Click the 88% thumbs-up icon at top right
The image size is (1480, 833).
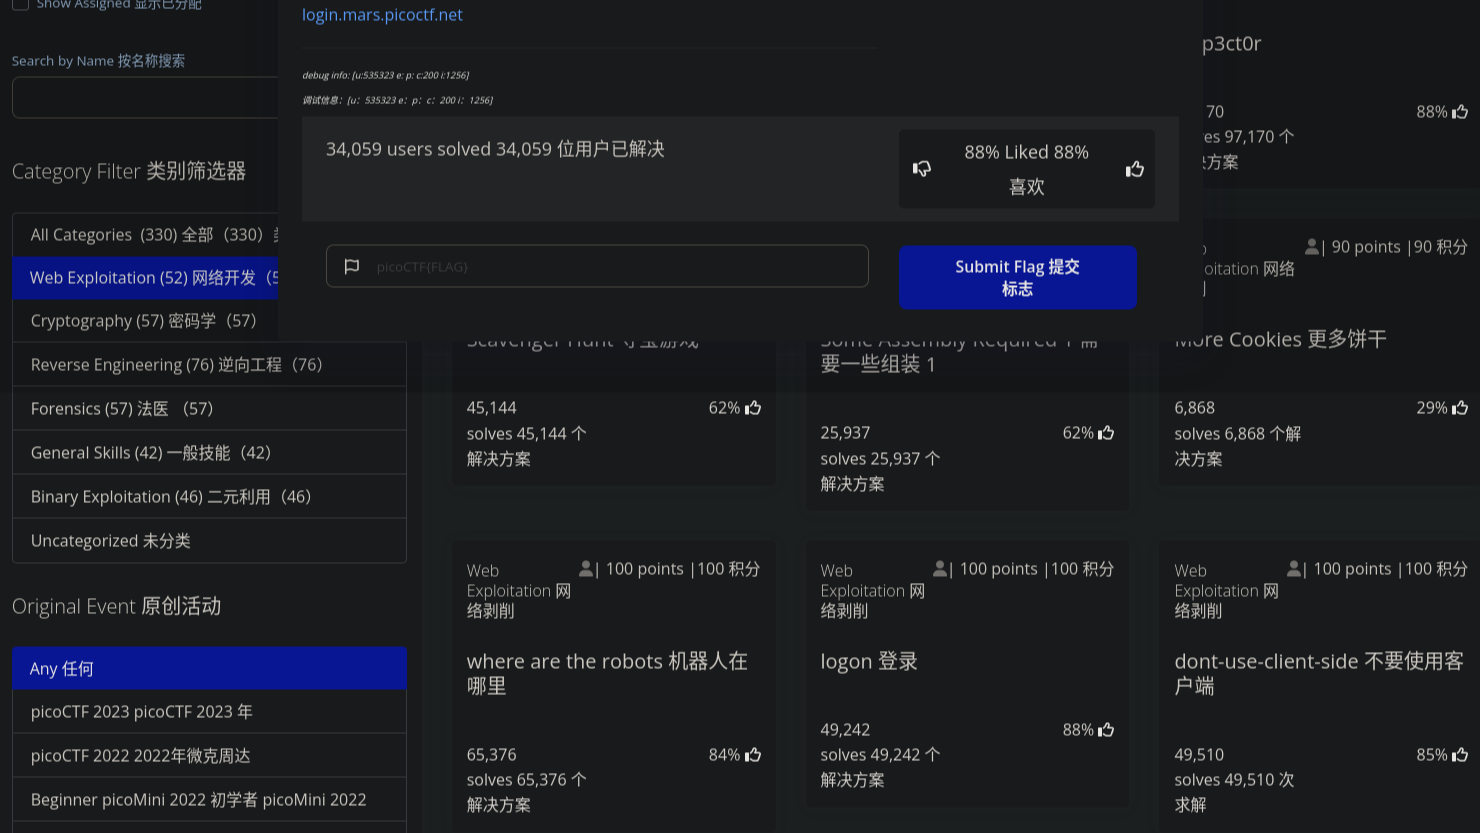[1460, 111]
